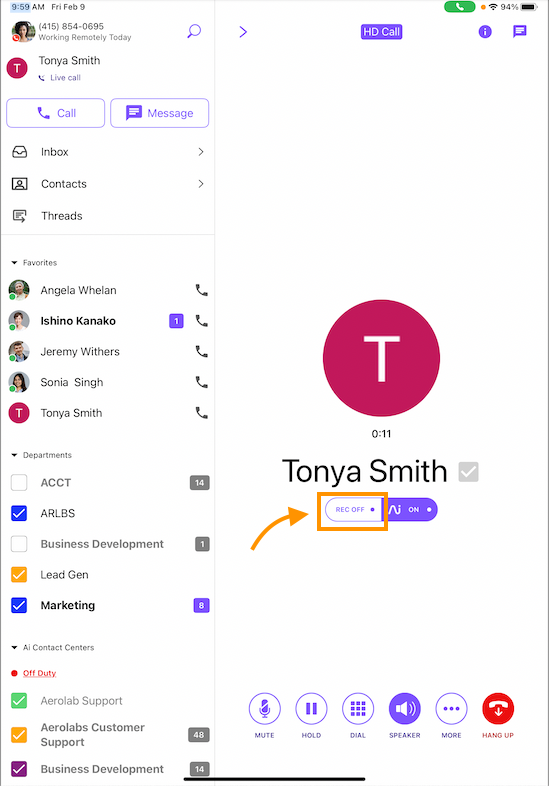This screenshot has height=786, width=549.
Task: Open the dial keypad
Action: pyautogui.click(x=357, y=708)
